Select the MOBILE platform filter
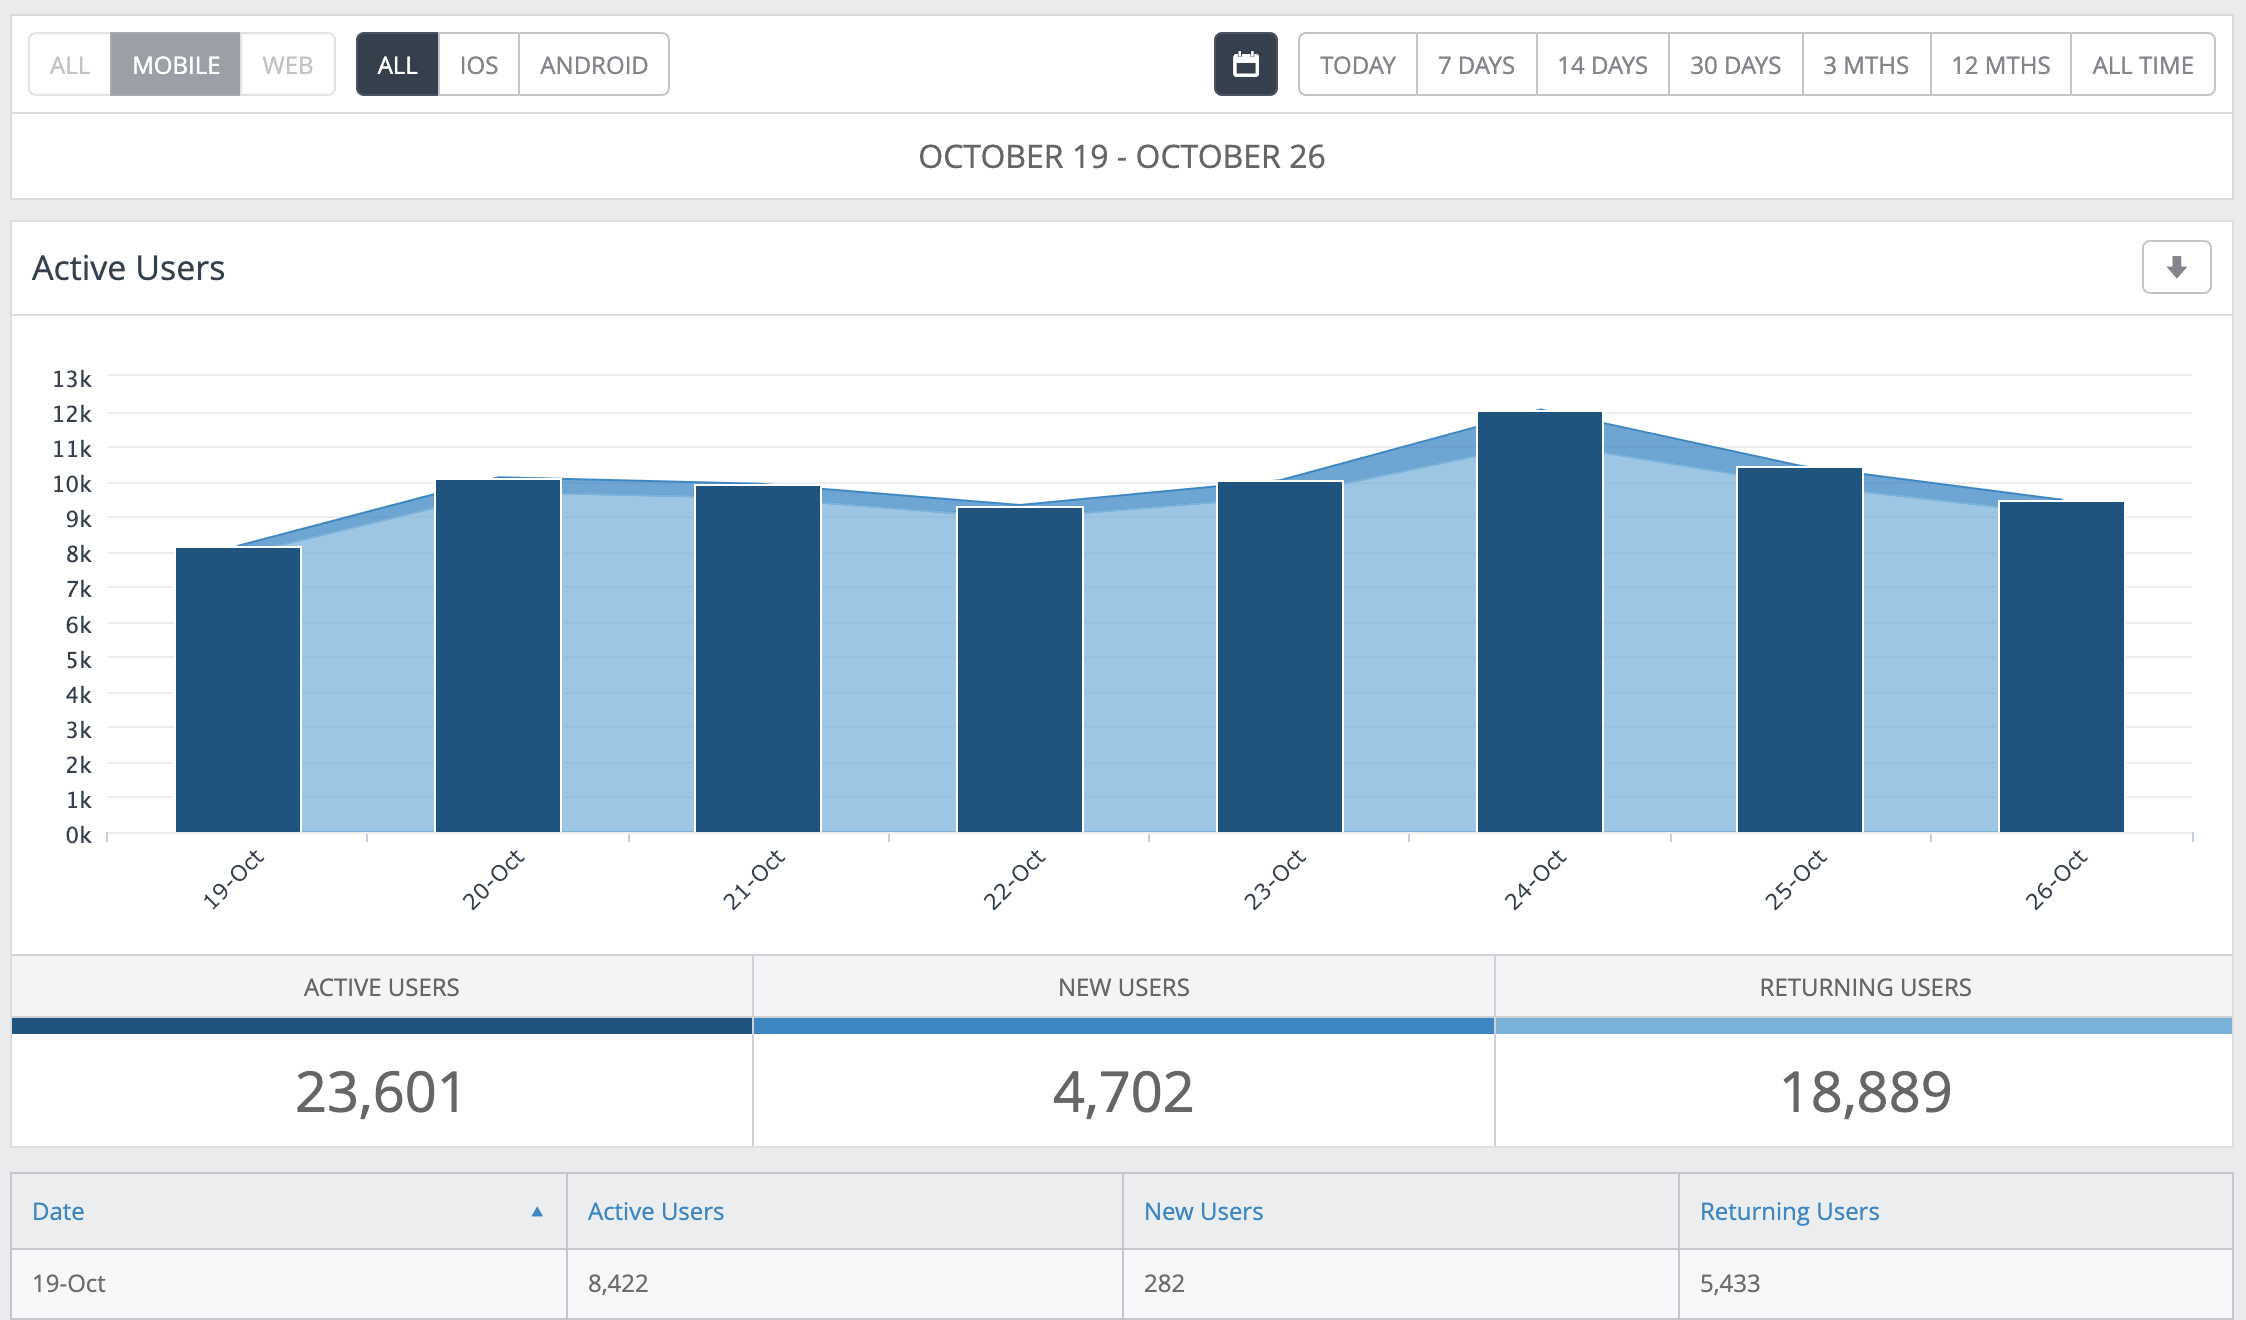The height and width of the screenshot is (1320, 2246). 176,65
